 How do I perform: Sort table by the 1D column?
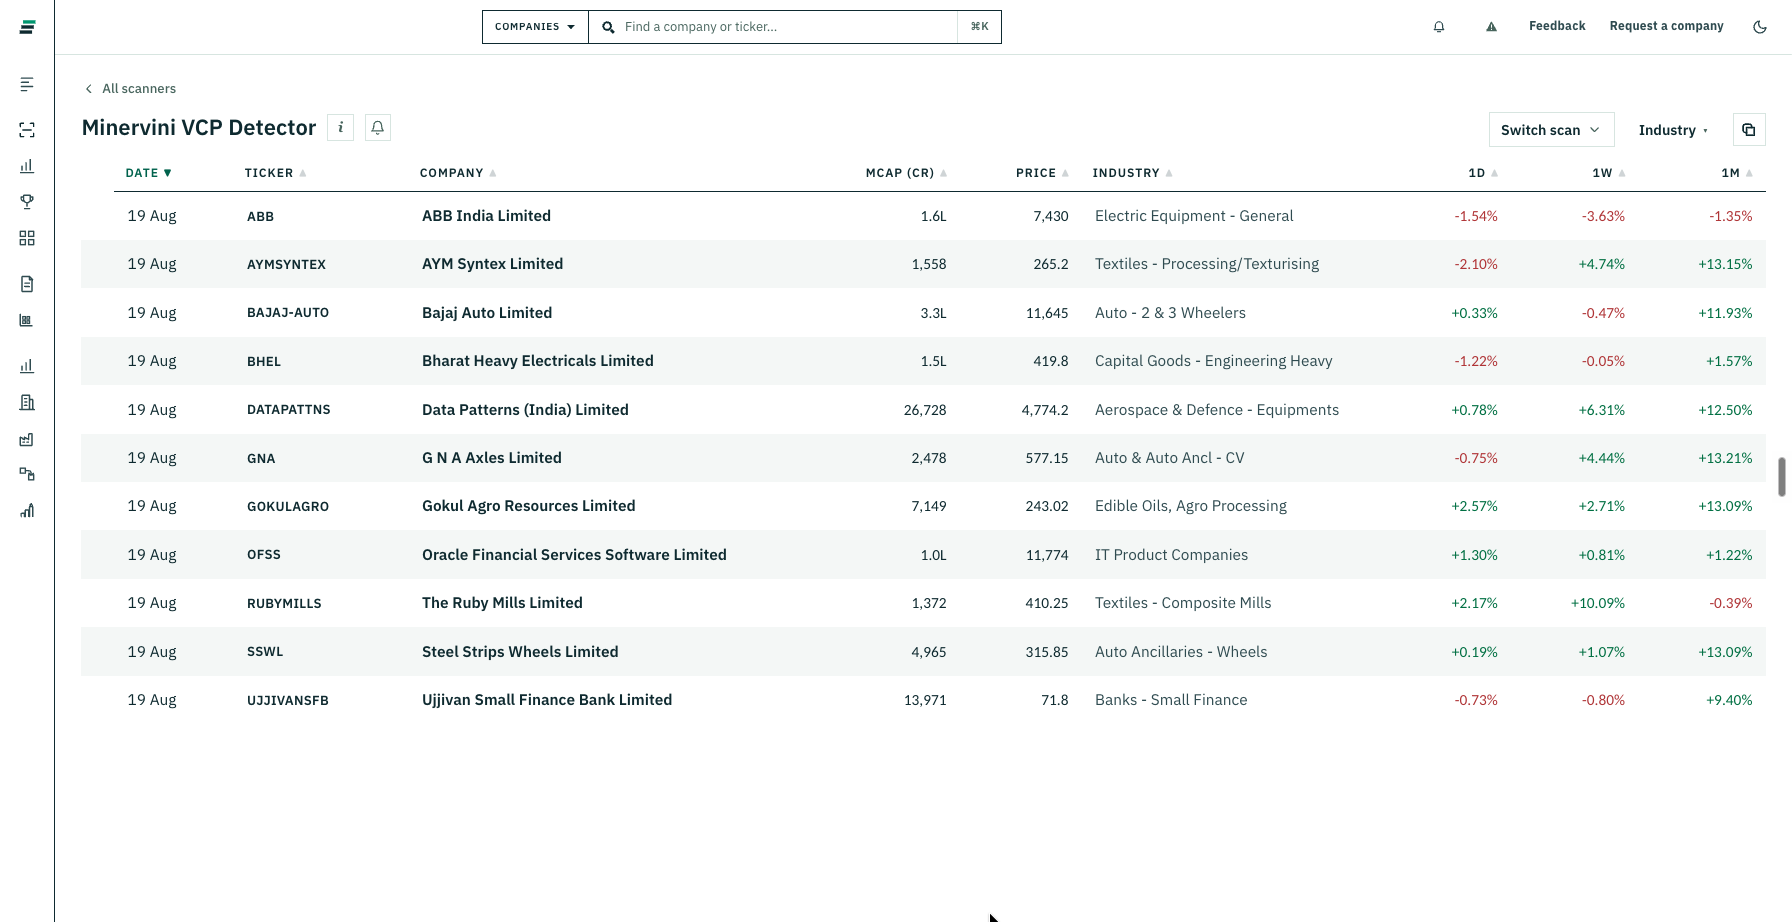click(1483, 173)
